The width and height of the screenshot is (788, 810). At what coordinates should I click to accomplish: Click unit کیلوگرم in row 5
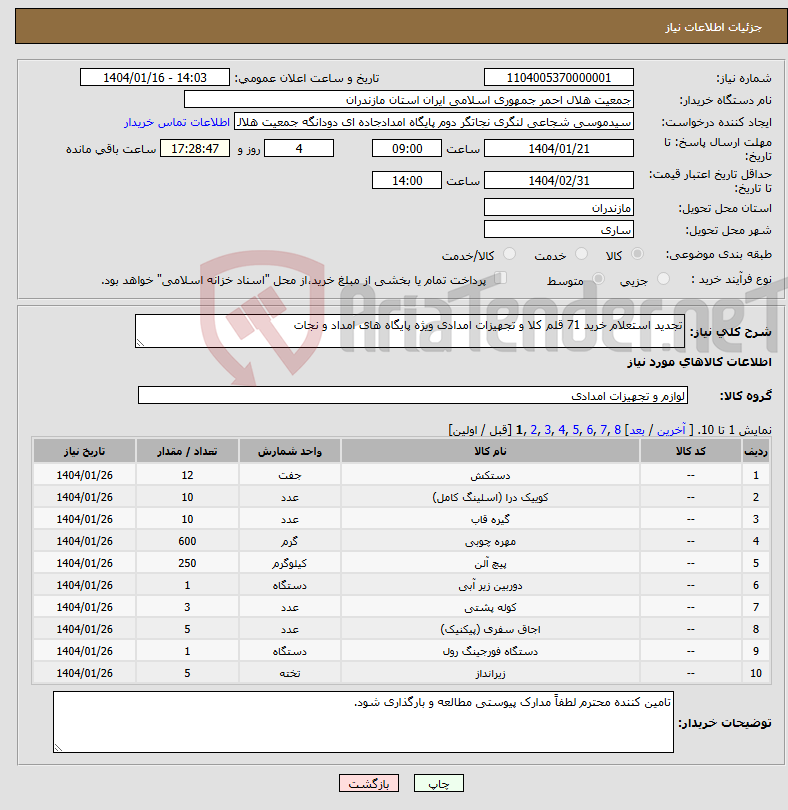(x=290, y=563)
